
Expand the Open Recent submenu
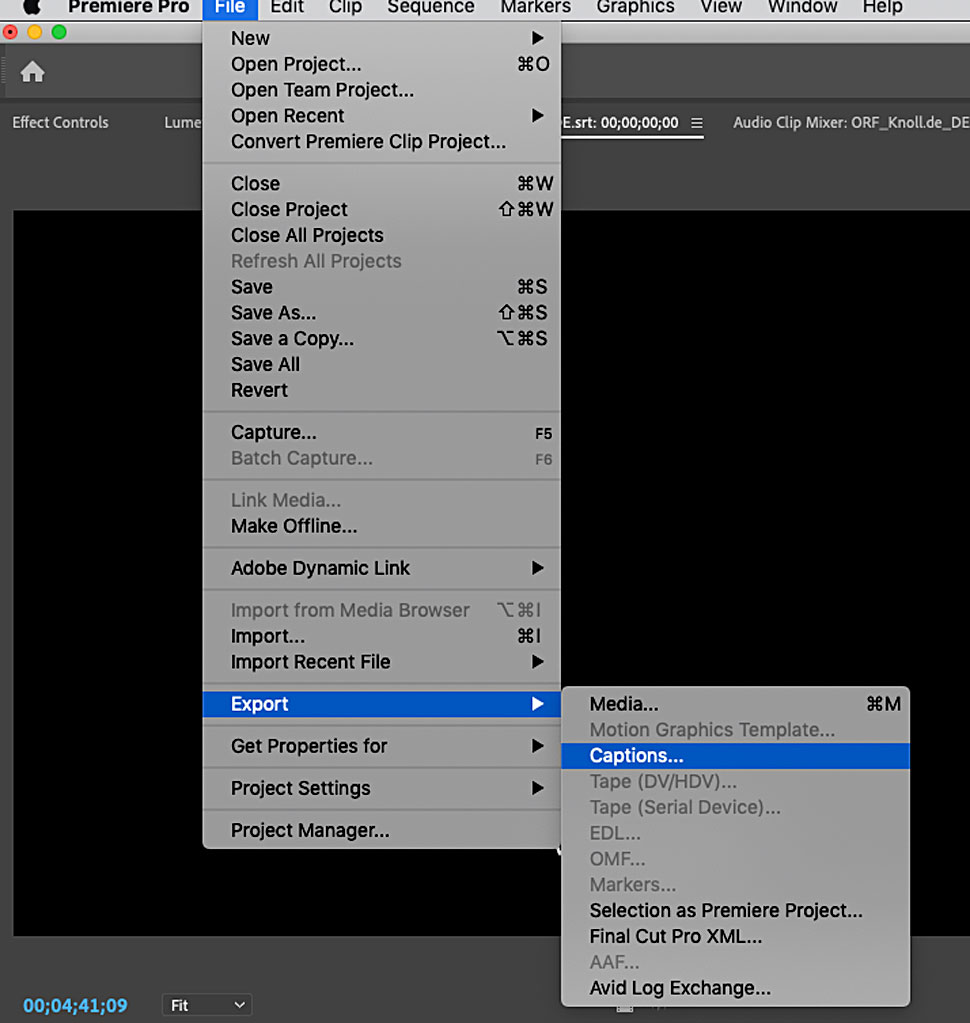tap(382, 116)
